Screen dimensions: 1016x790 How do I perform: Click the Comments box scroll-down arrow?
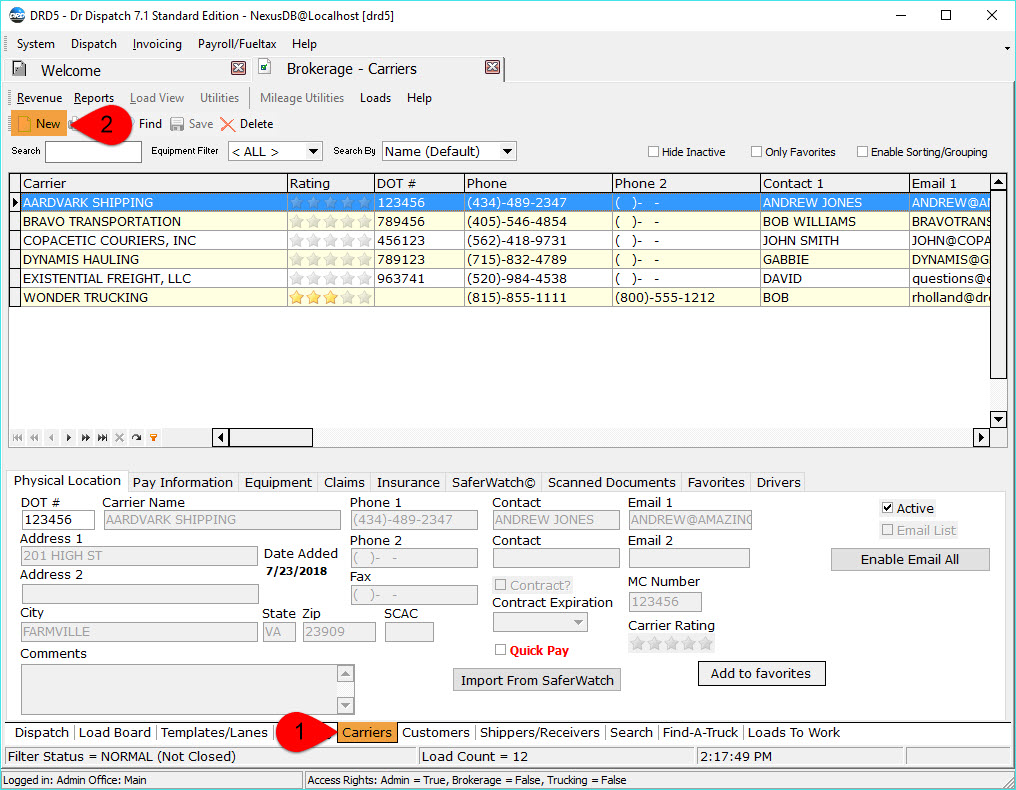point(345,705)
